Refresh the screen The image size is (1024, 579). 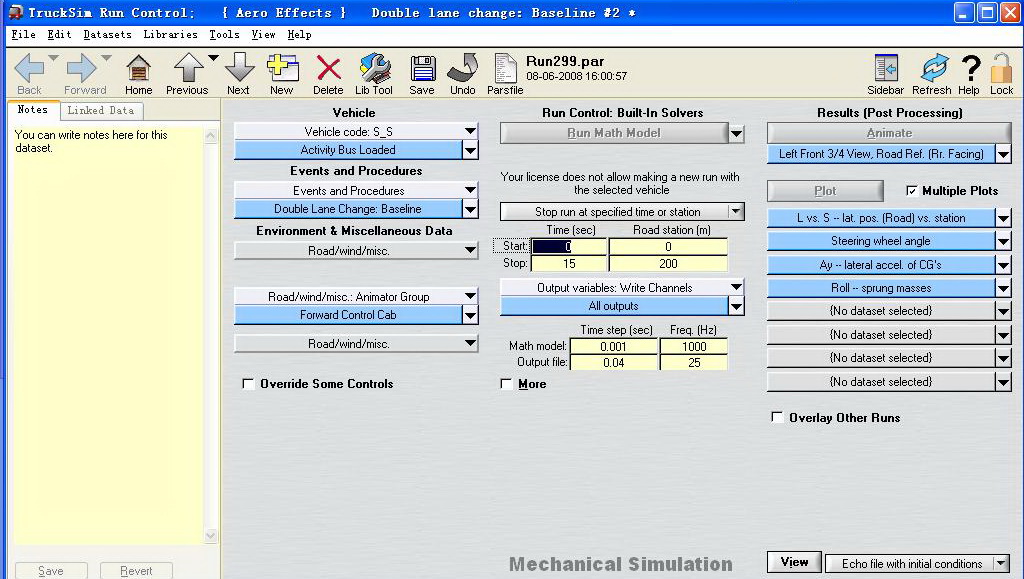click(x=934, y=68)
